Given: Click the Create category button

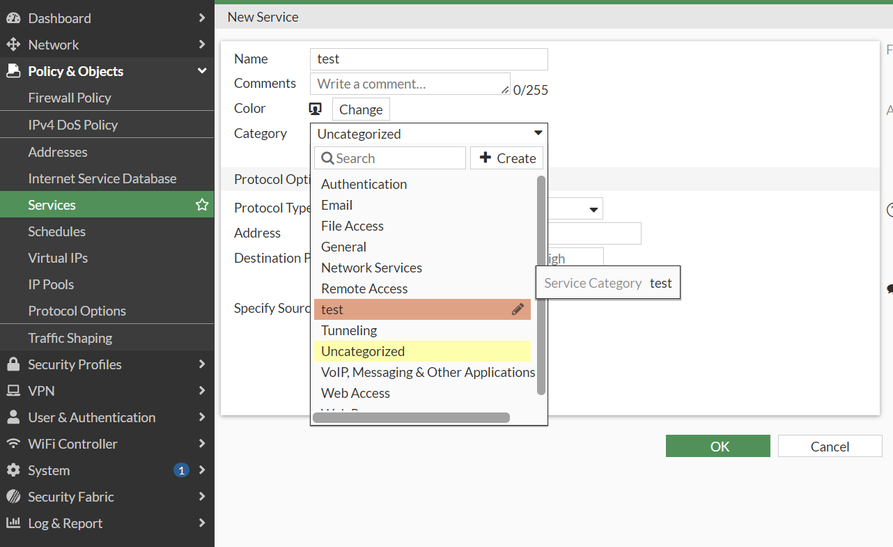Looking at the screenshot, I should 507,158.
